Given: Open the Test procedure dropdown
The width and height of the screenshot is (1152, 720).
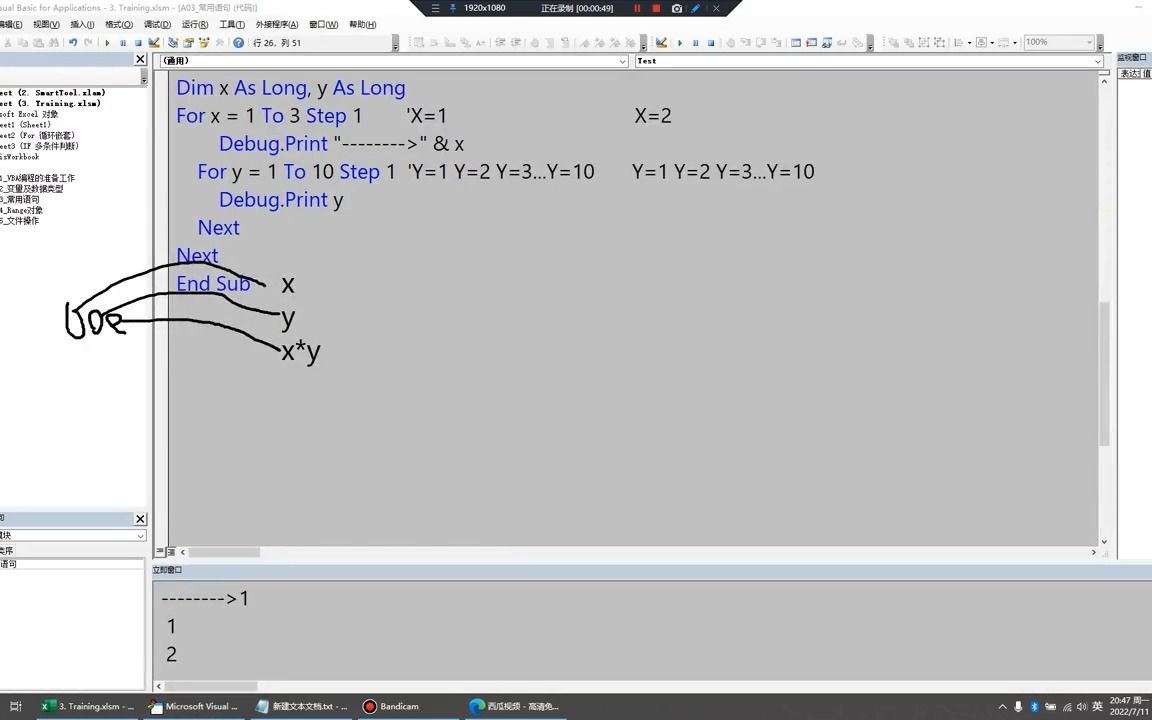Looking at the screenshot, I should coord(1095,61).
